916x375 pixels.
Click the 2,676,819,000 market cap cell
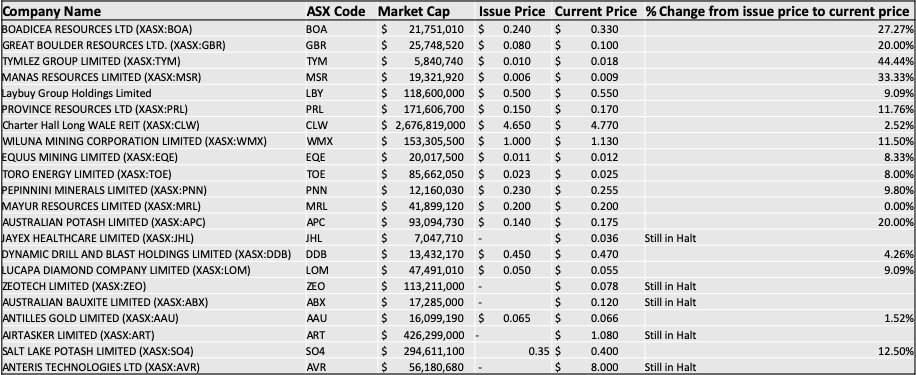[x=425, y=126]
